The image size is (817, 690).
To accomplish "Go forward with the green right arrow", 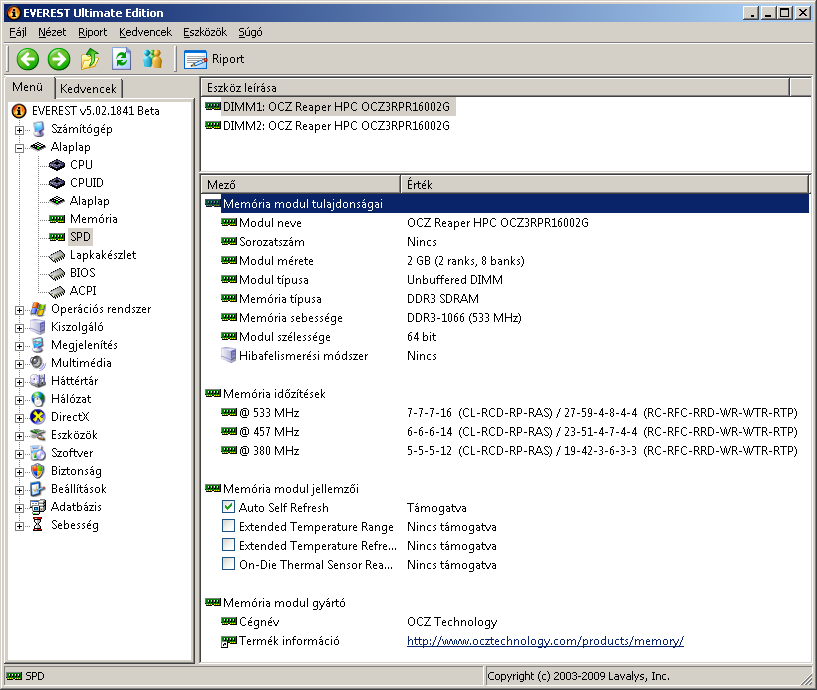I will [x=59, y=59].
